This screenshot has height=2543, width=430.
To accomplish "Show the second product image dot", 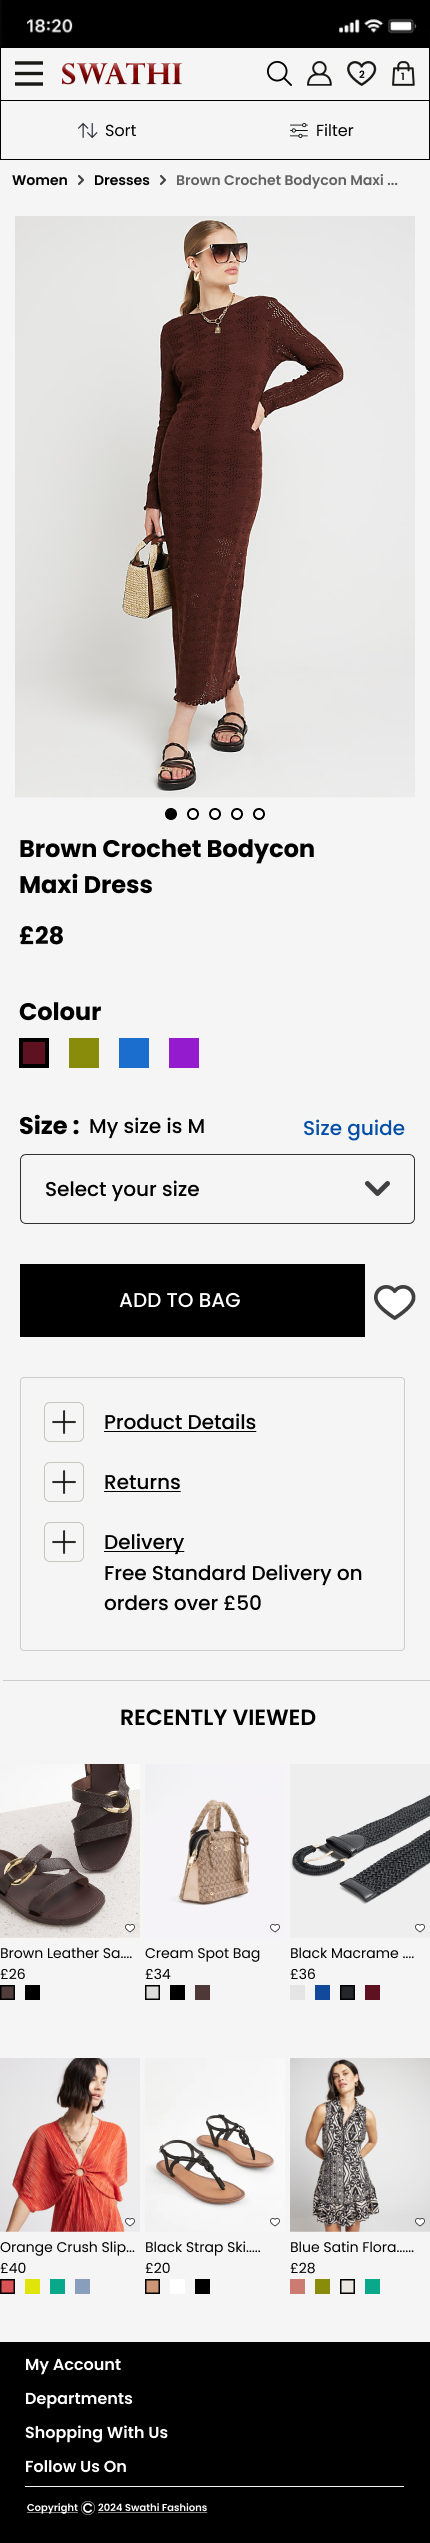I will pos(193,814).
